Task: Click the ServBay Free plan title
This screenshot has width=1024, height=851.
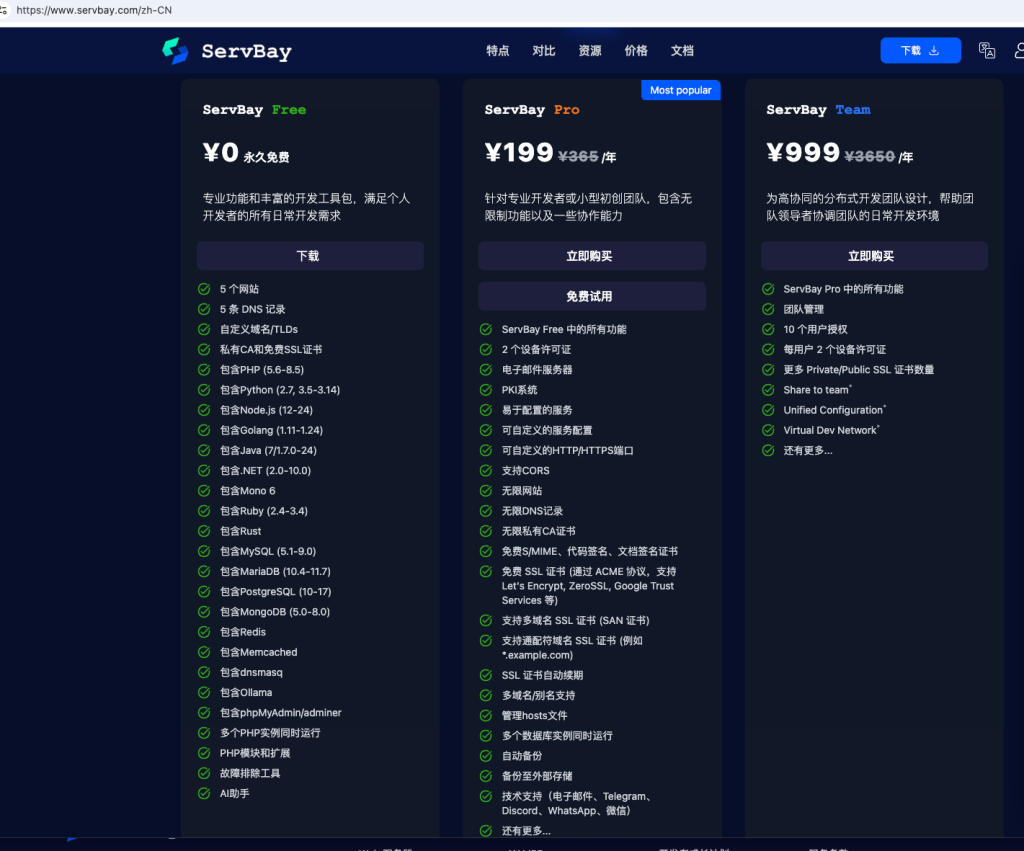Action: click(x=254, y=110)
